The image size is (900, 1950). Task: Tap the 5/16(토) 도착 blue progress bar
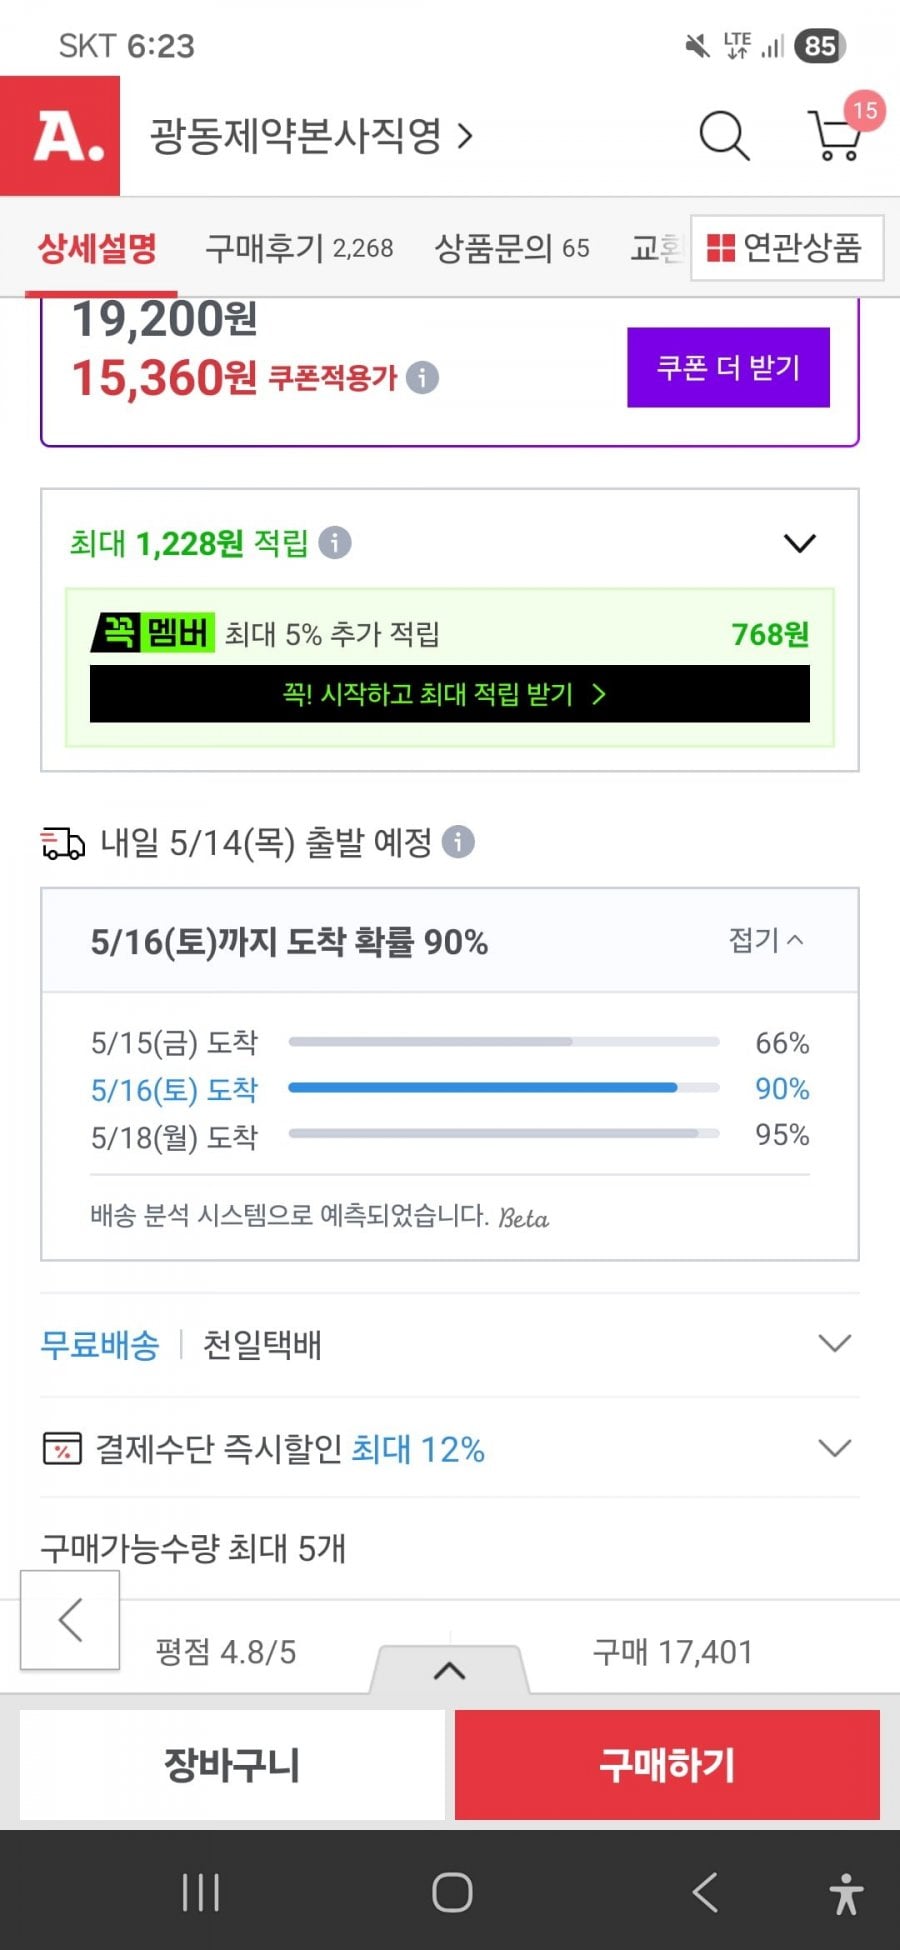pyautogui.click(x=504, y=1087)
